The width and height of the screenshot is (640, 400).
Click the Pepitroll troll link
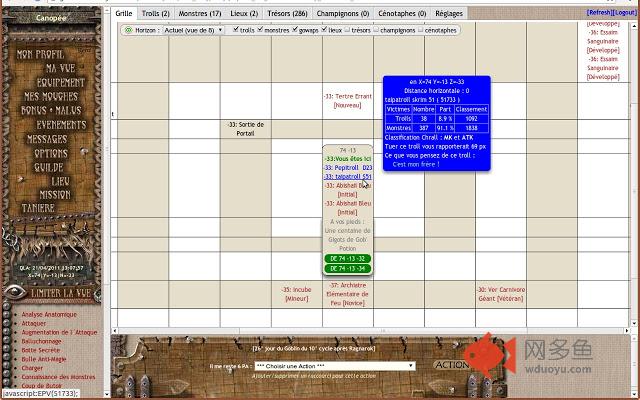pyautogui.click(x=348, y=168)
